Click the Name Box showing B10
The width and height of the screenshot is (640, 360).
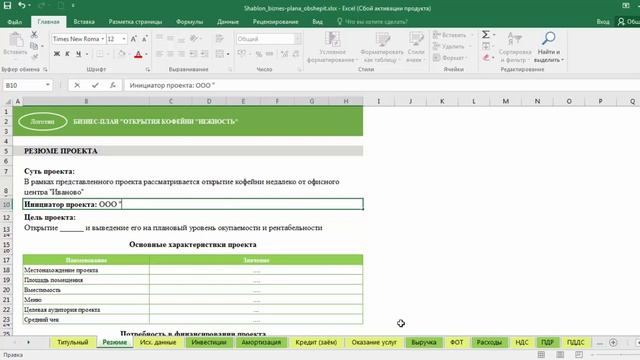(x=24, y=85)
